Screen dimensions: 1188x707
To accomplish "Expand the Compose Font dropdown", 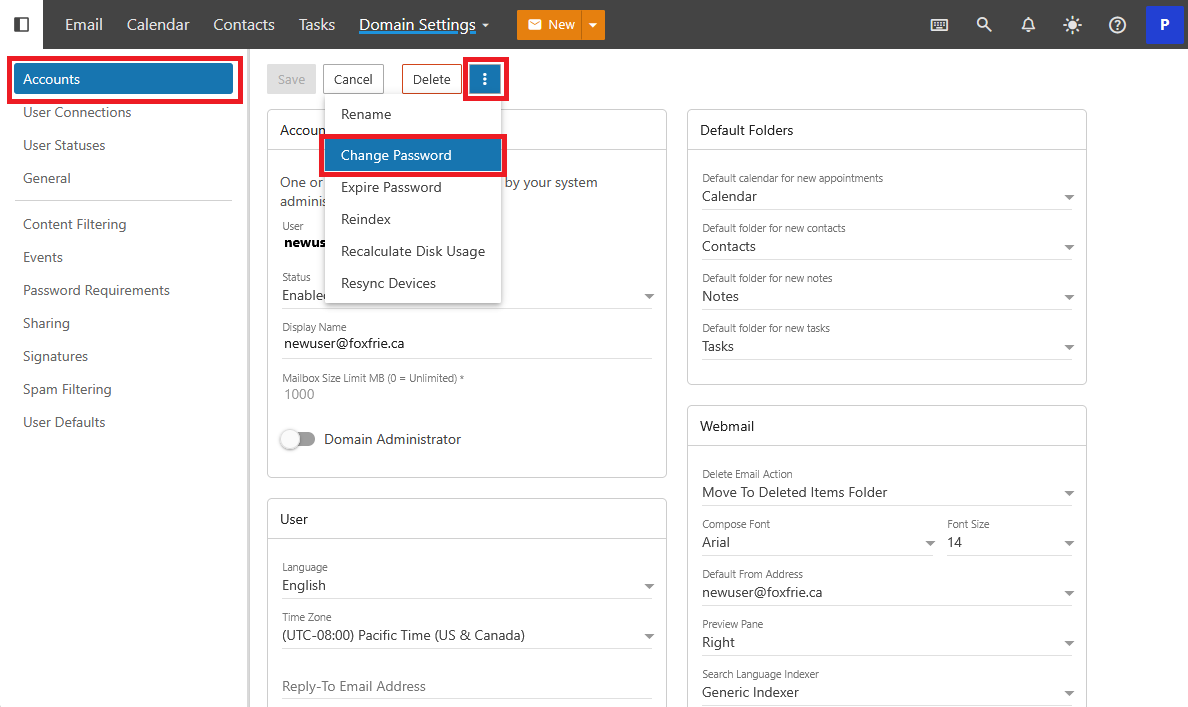I will pos(818,543).
